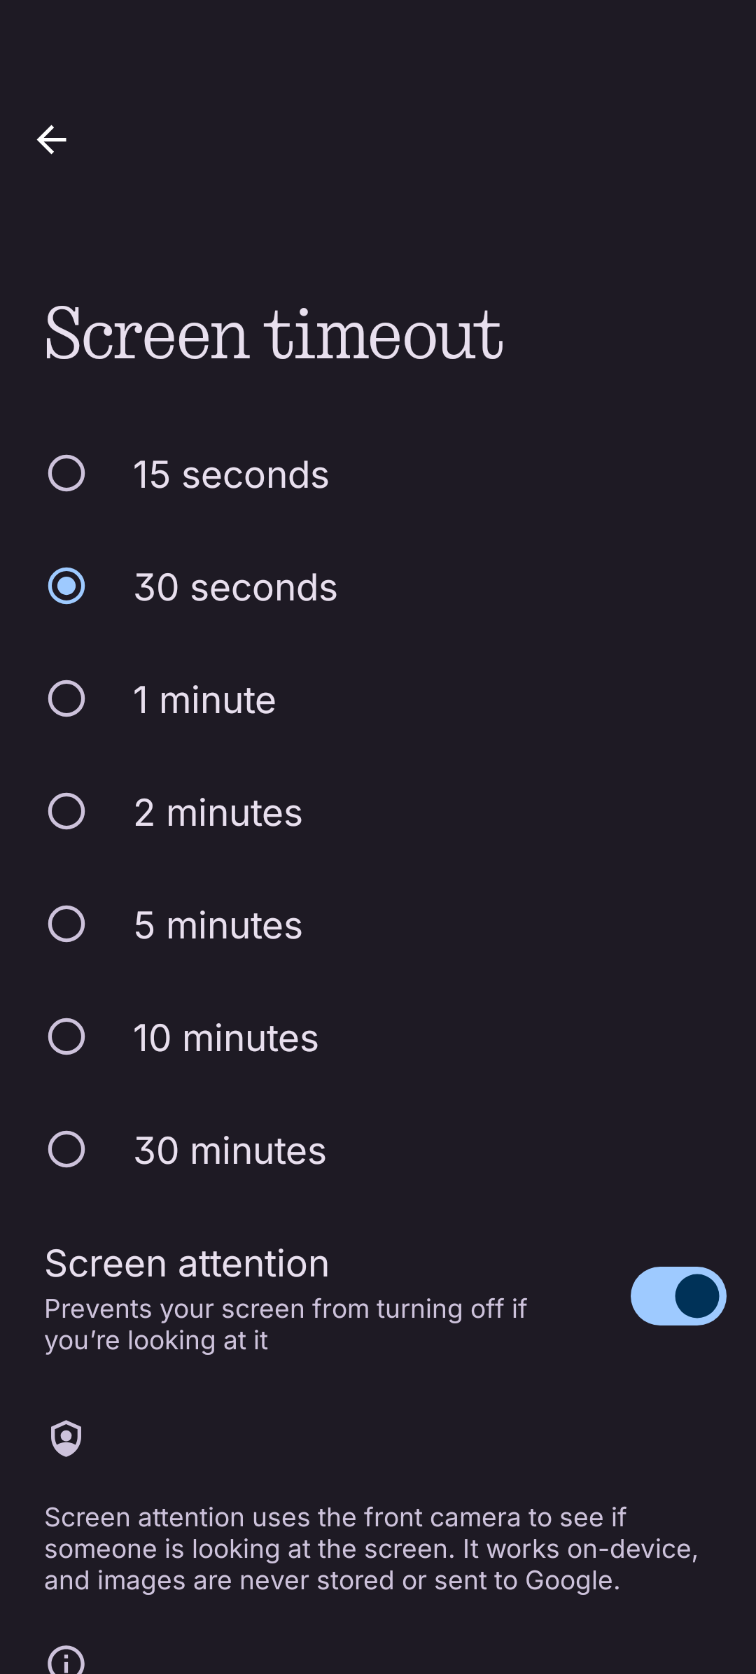
Task: Select the 30 seconds radio button
Action: coord(67,586)
